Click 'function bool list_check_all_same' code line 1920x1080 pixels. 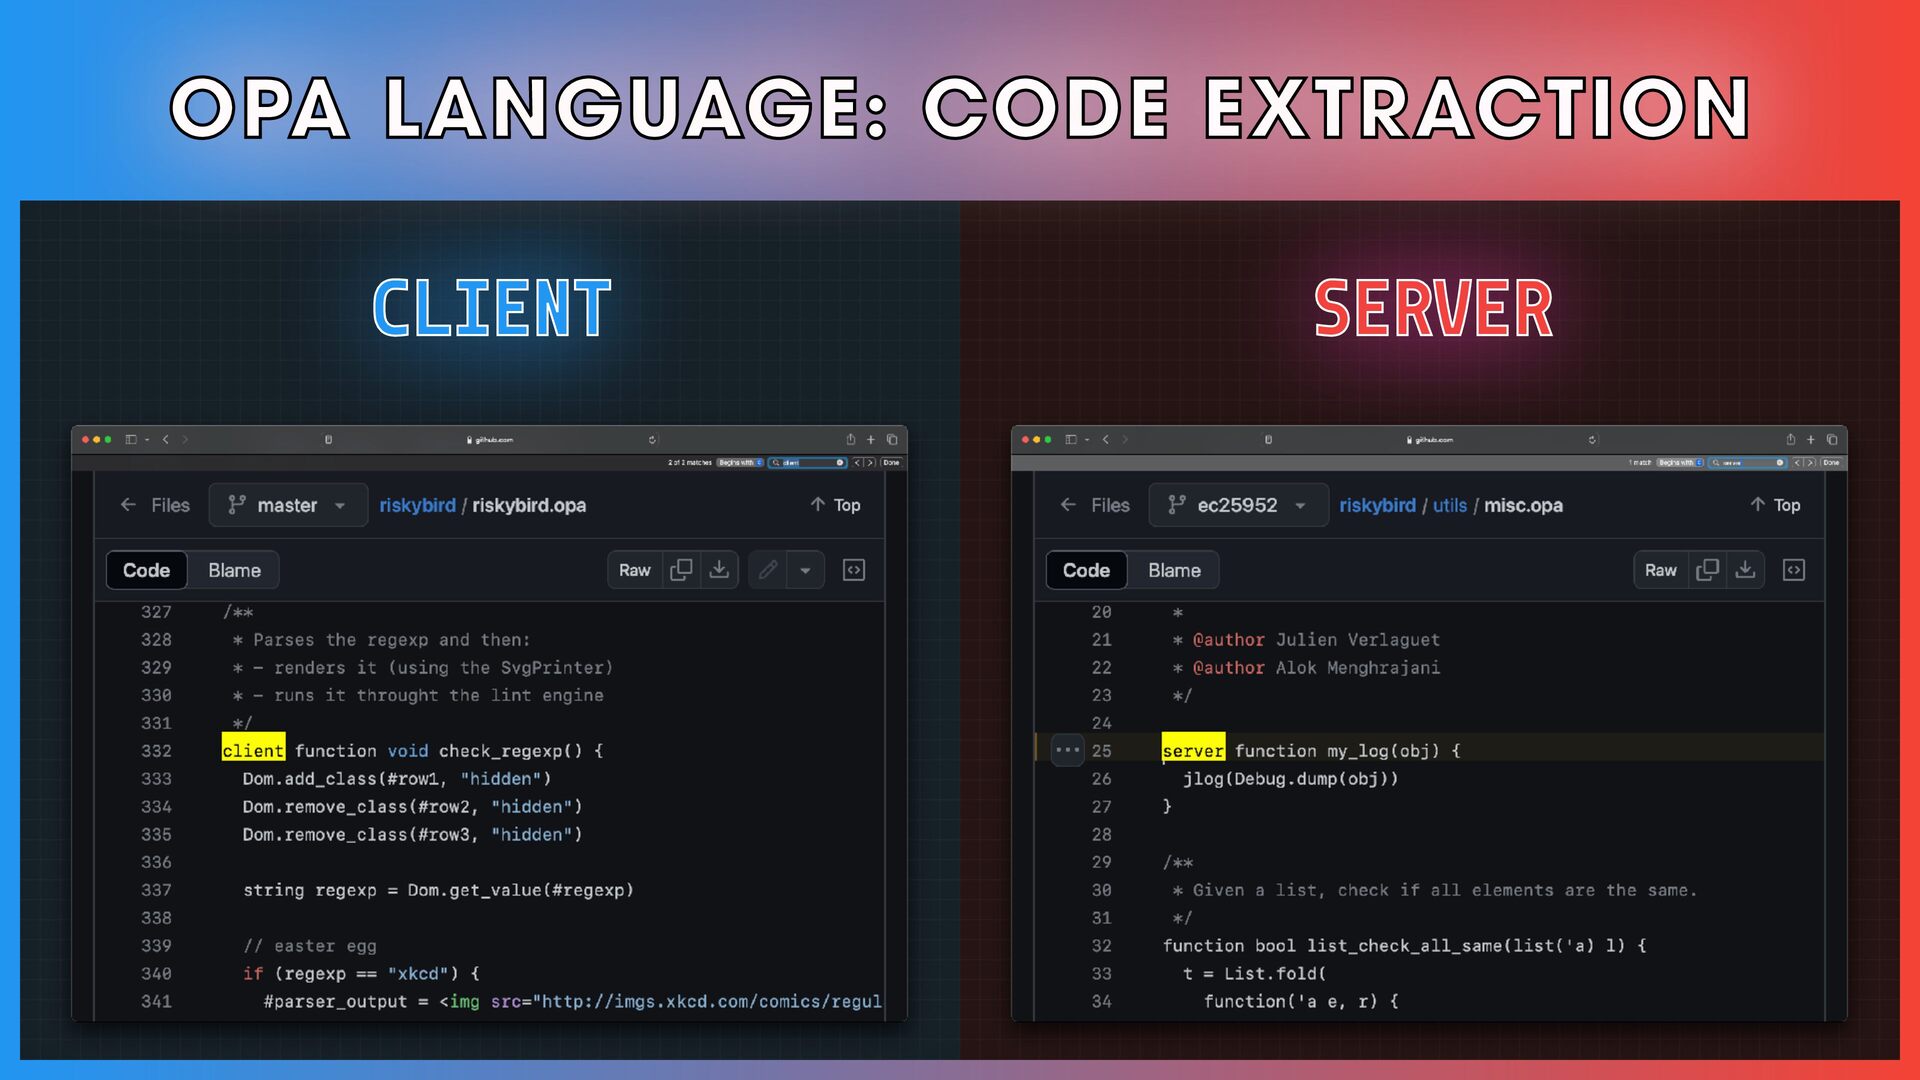coord(1404,946)
